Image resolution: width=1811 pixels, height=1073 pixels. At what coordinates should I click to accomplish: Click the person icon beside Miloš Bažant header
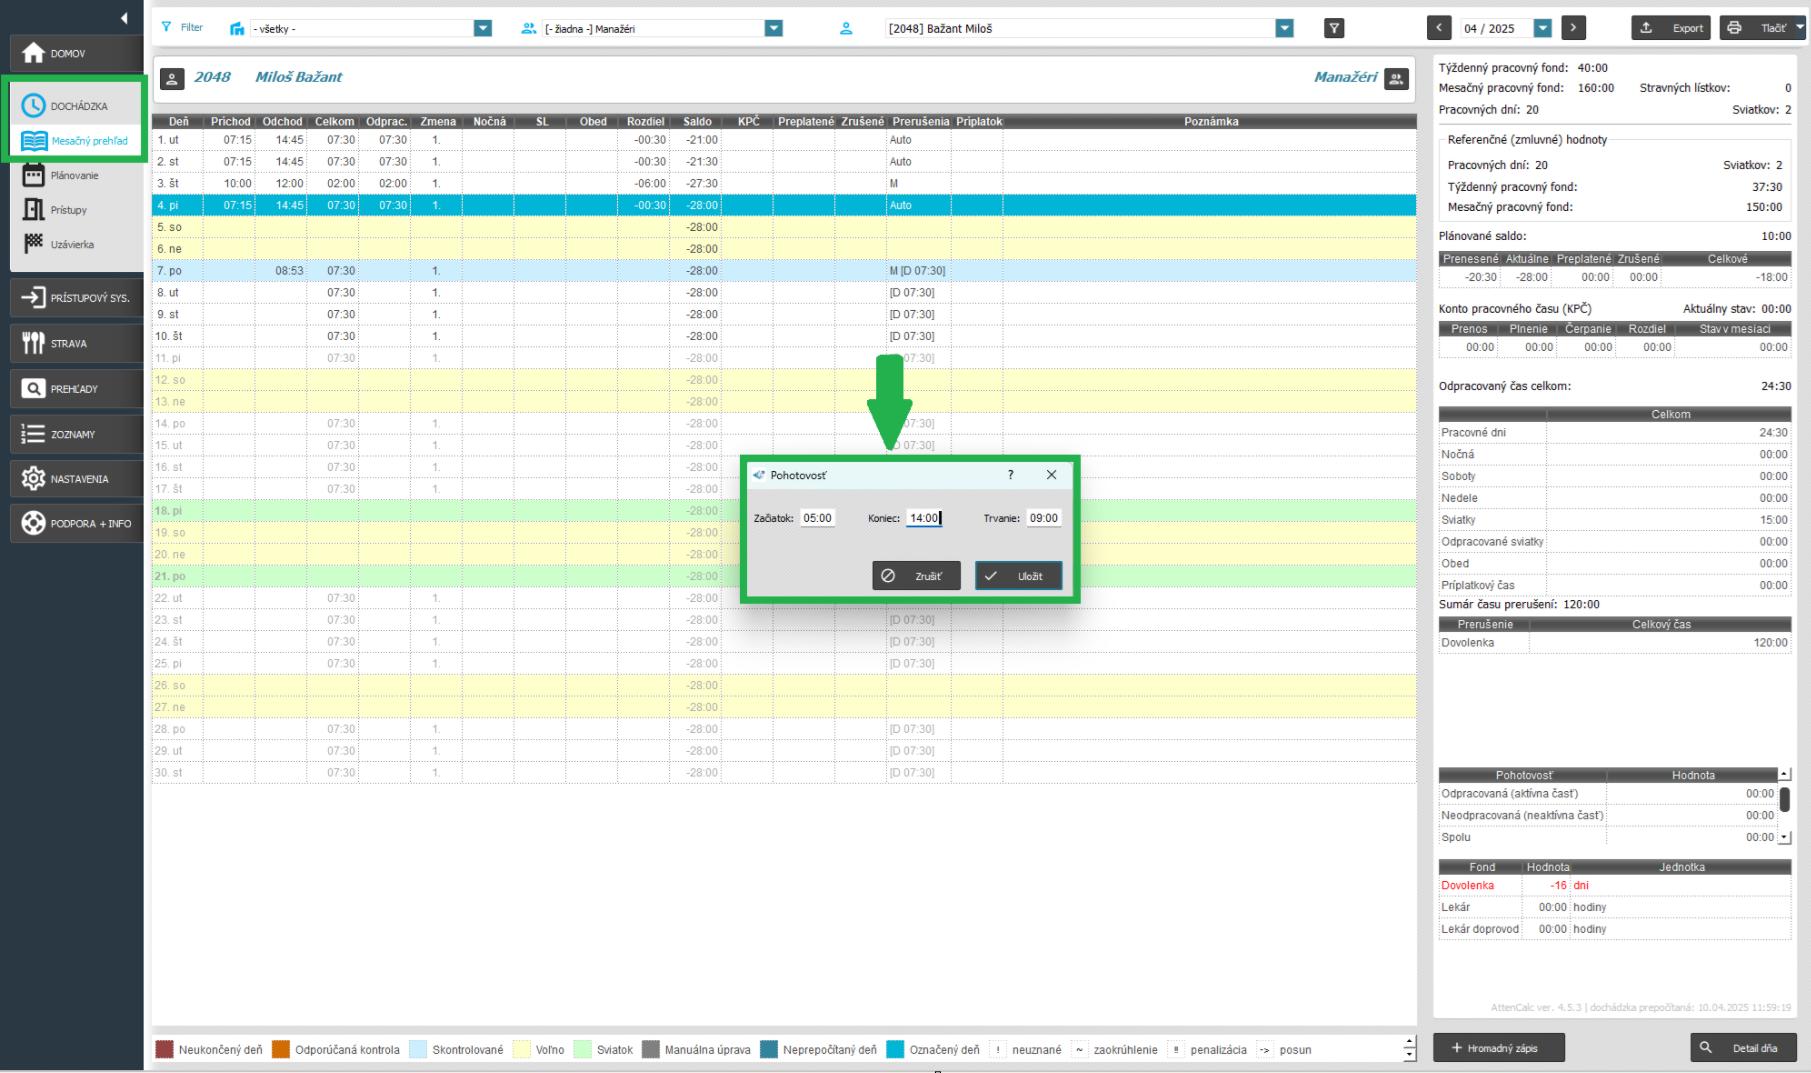(x=172, y=78)
